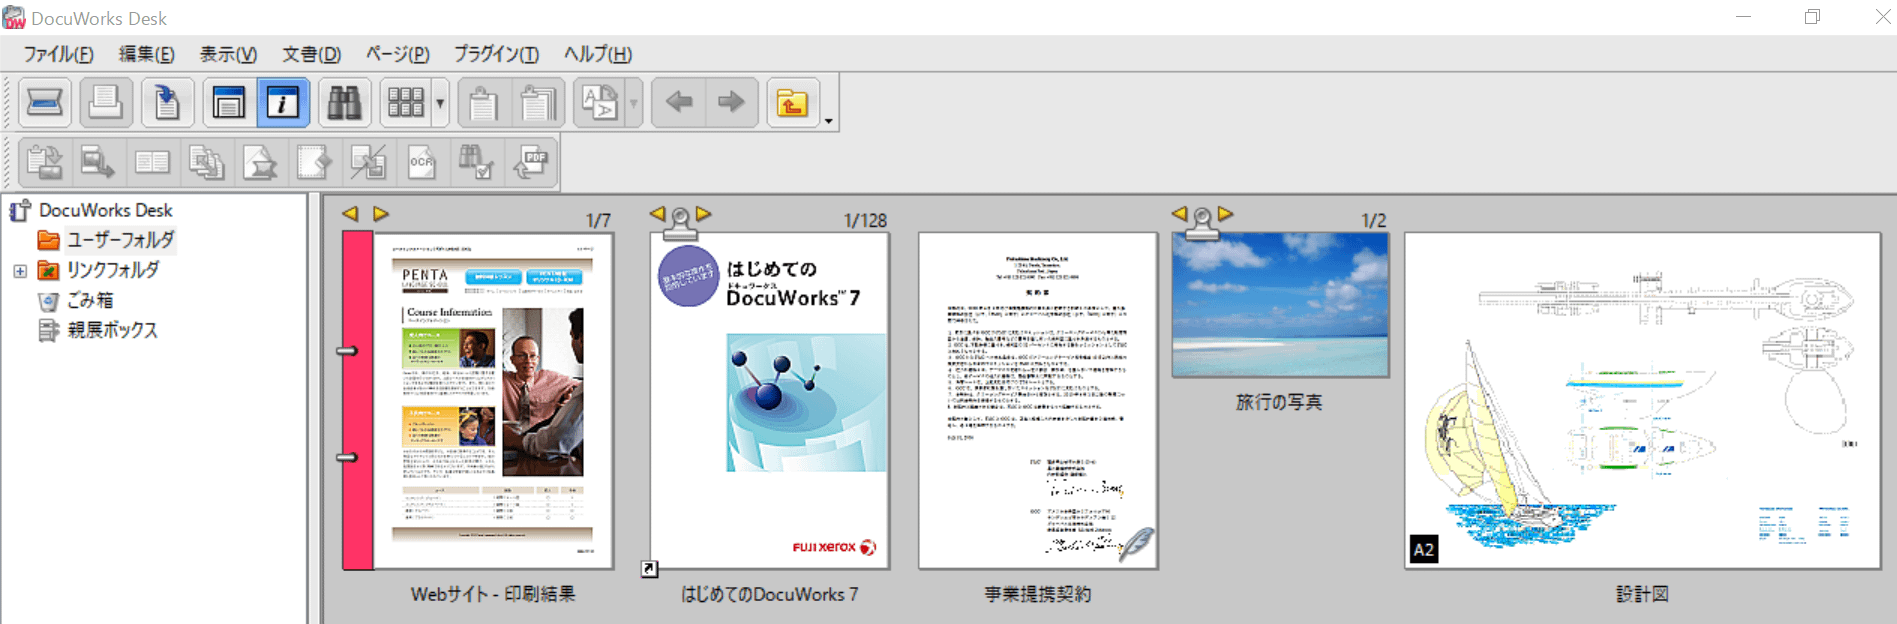Click the open-book icon in plugin toolbar
The height and width of the screenshot is (624, 1897).
pyautogui.click(x=152, y=162)
